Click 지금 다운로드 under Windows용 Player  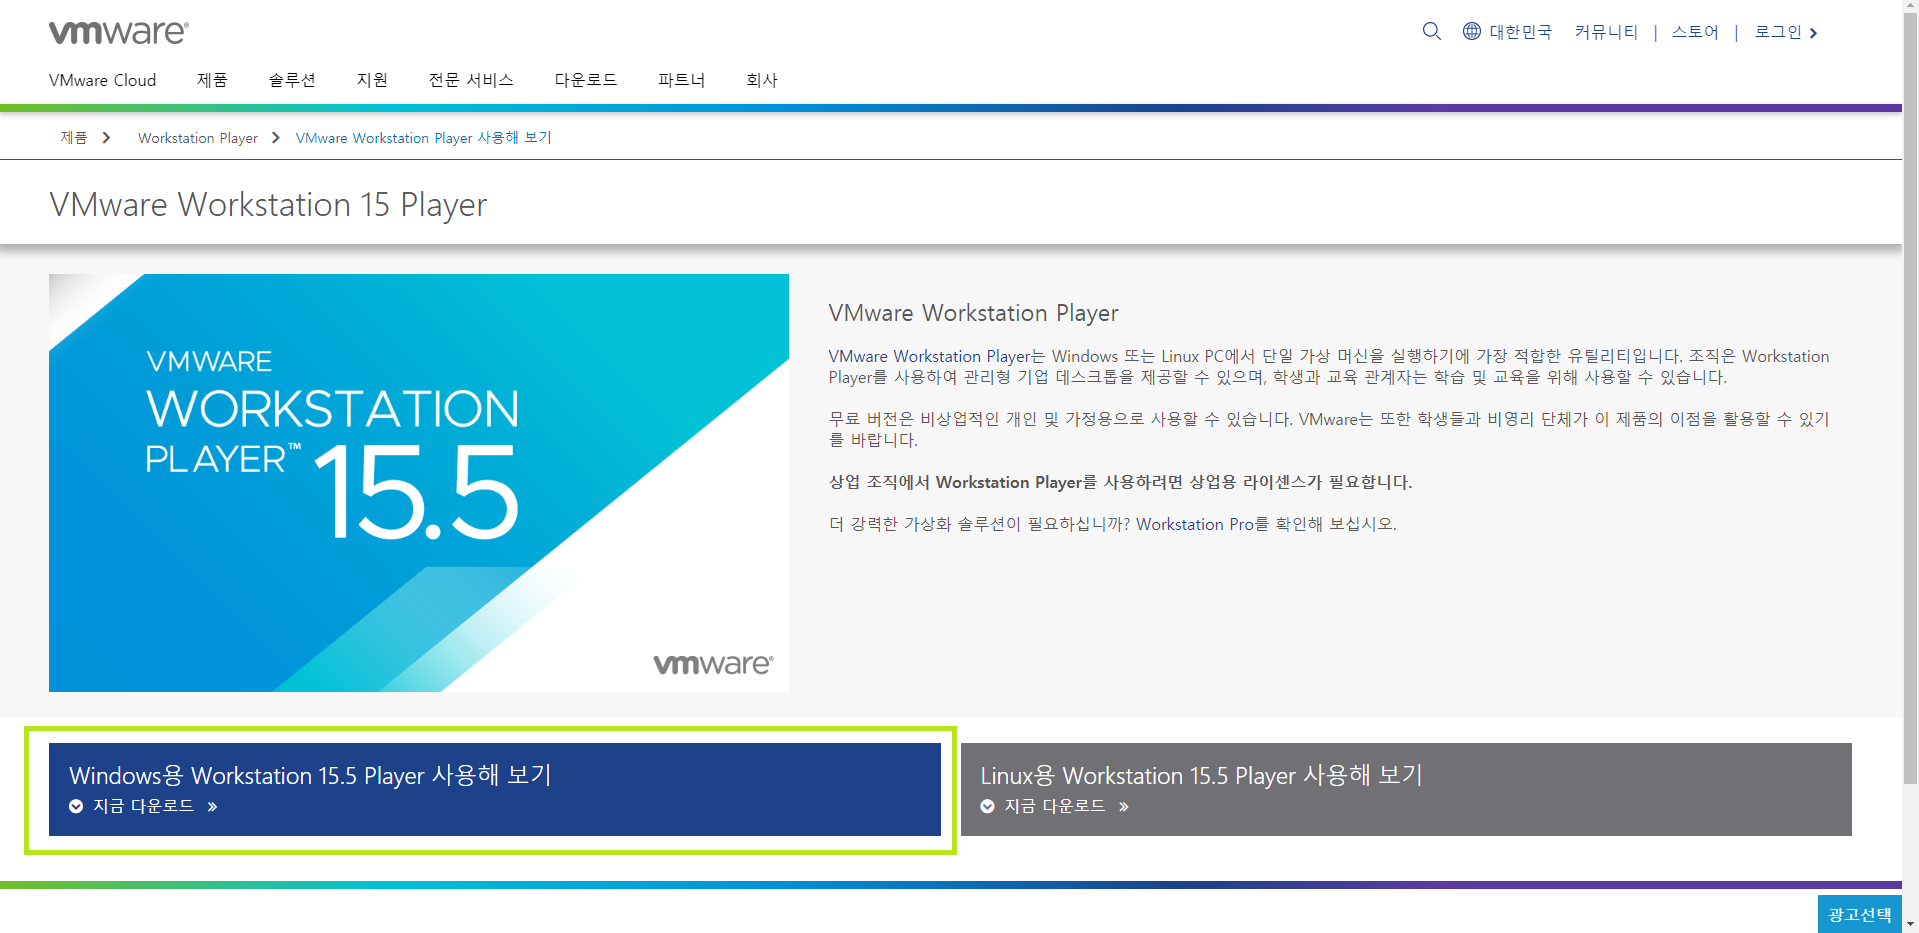click(144, 806)
